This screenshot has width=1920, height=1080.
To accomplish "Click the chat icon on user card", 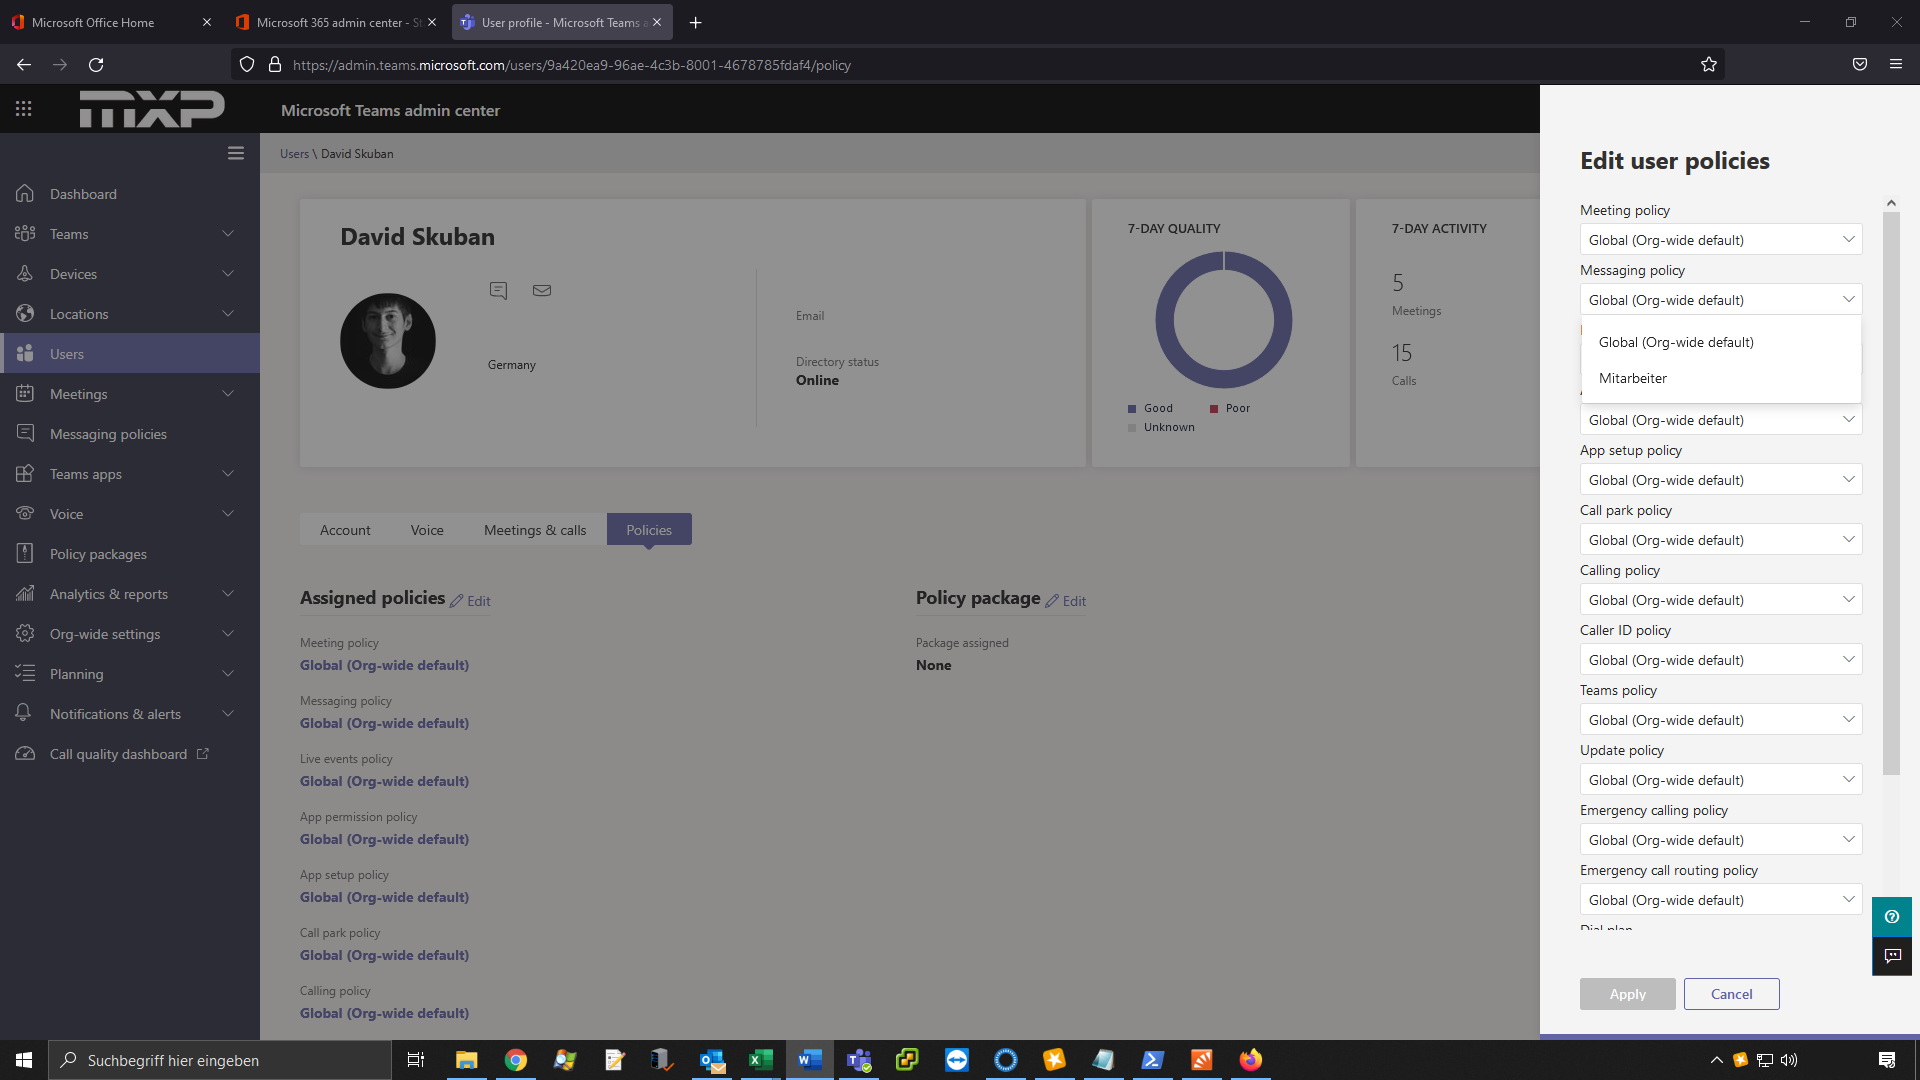I will [x=498, y=290].
